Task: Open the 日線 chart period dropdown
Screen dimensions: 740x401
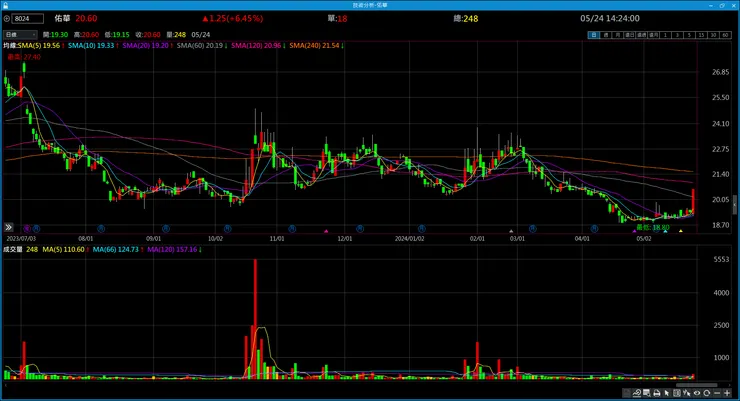Action: (20, 34)
